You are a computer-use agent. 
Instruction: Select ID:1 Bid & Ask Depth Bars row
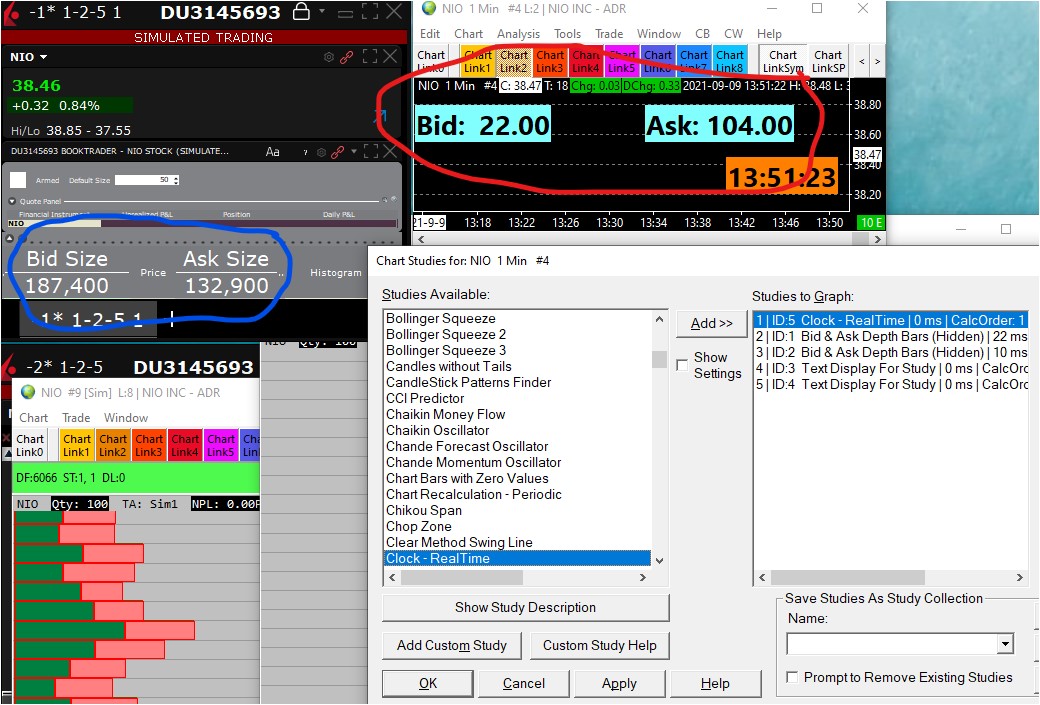[891, 336]
